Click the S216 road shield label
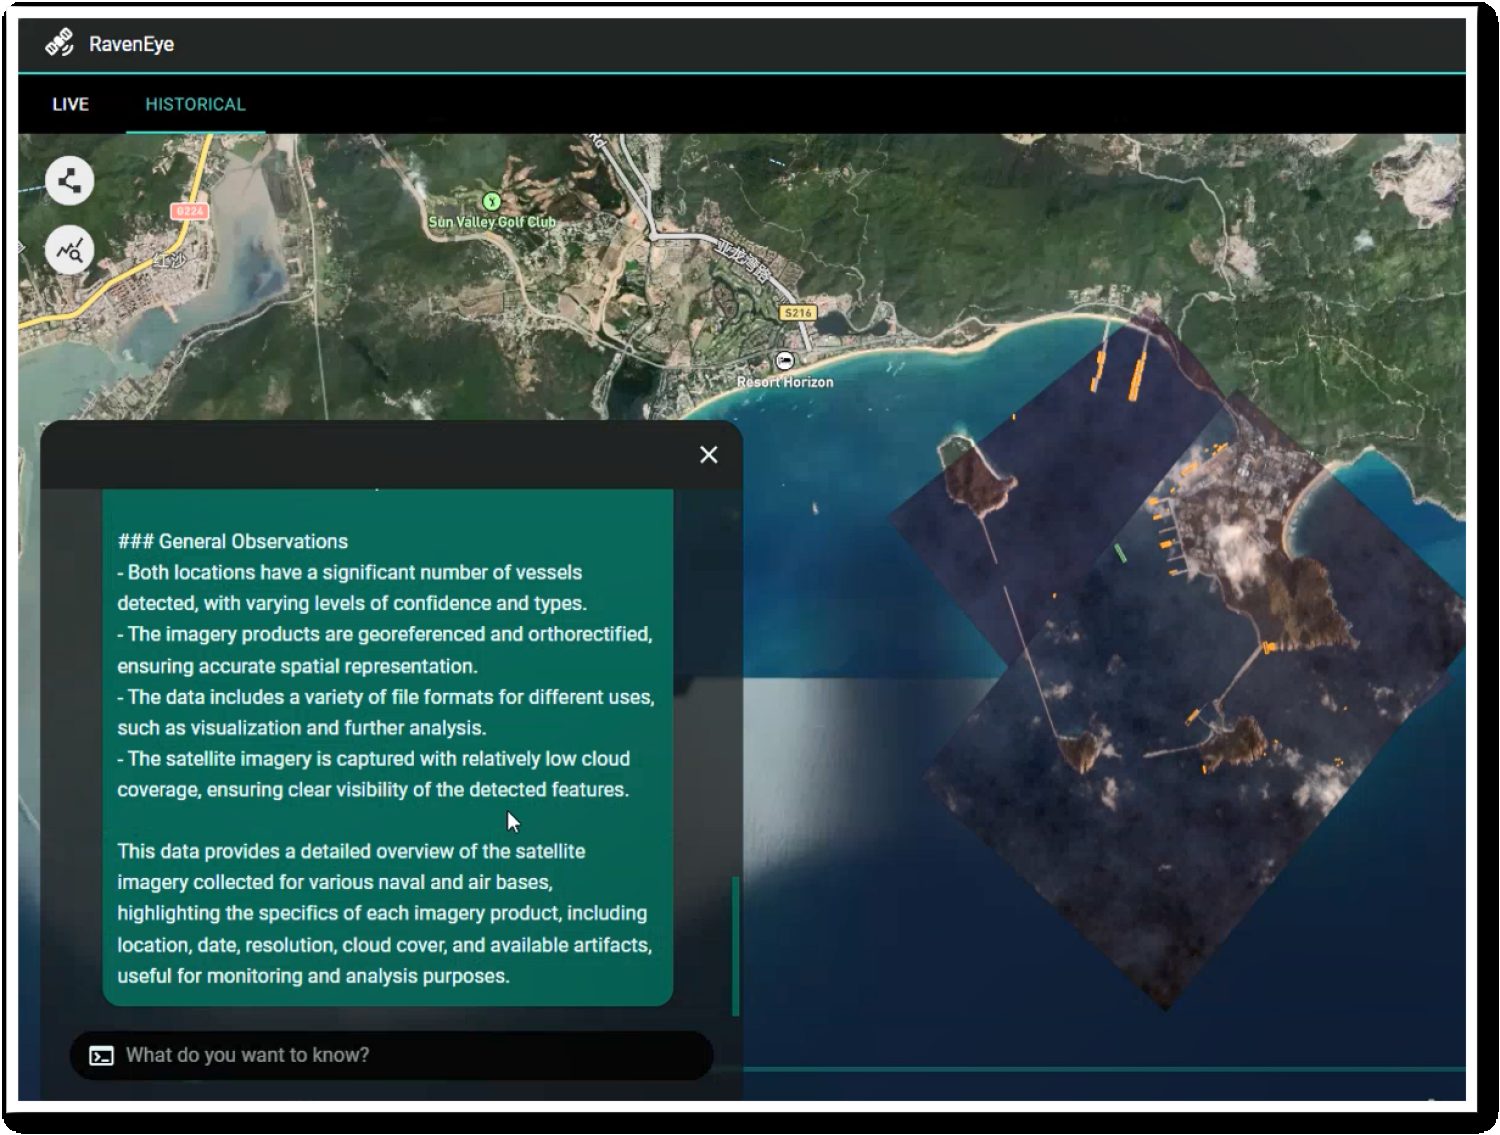The width and height of the screenshot is (1500, 1135). click(798, 313)
